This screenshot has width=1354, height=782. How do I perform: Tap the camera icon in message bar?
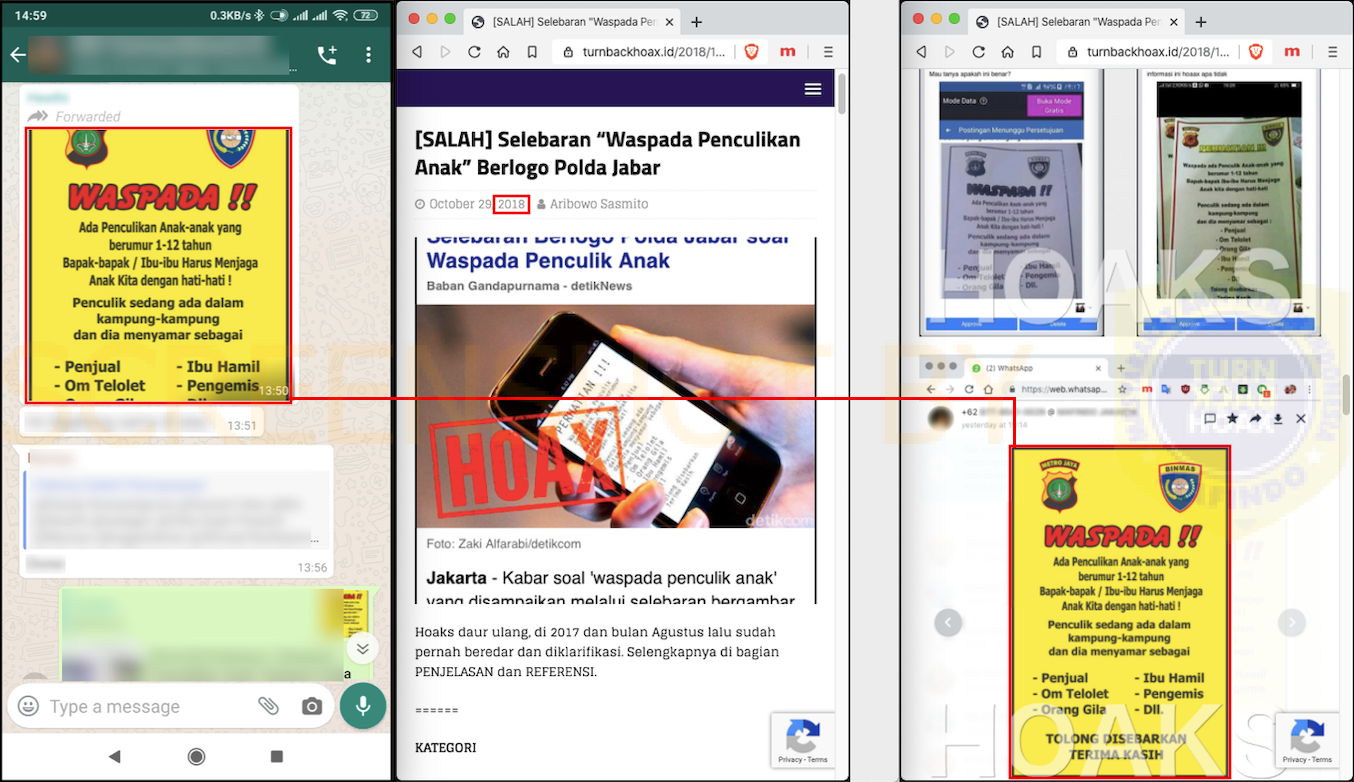[x=312, y=706]
